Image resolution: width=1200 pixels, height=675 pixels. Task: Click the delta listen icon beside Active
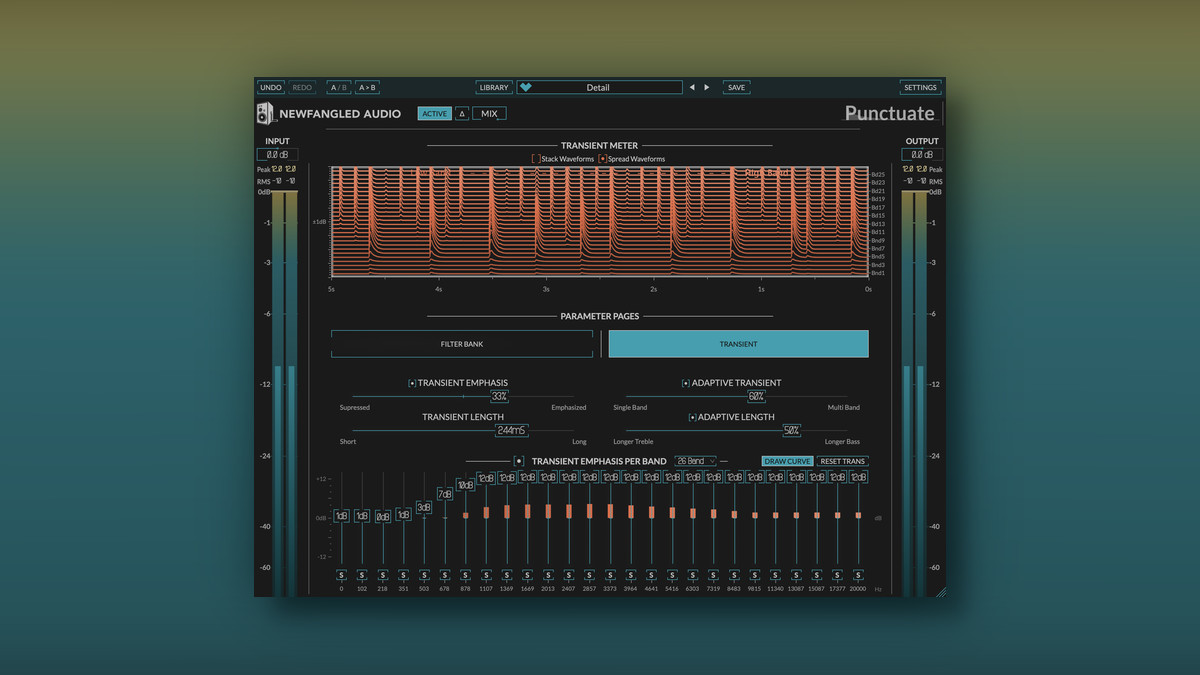(461, 114)
